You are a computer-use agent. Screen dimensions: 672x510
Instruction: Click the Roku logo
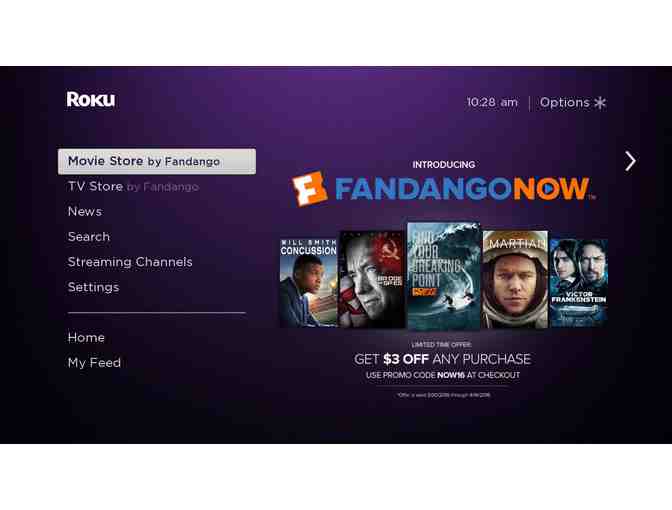click(90, 99)
